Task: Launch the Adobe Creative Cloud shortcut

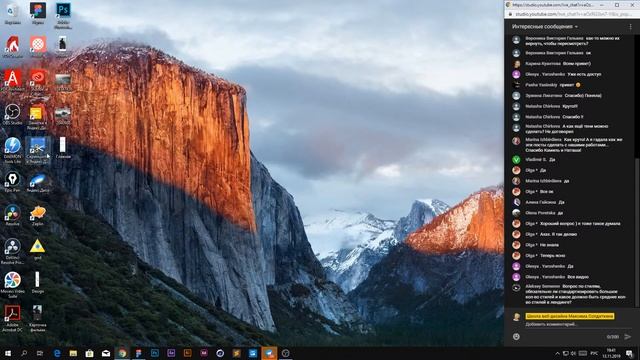Action: point(38,81)
